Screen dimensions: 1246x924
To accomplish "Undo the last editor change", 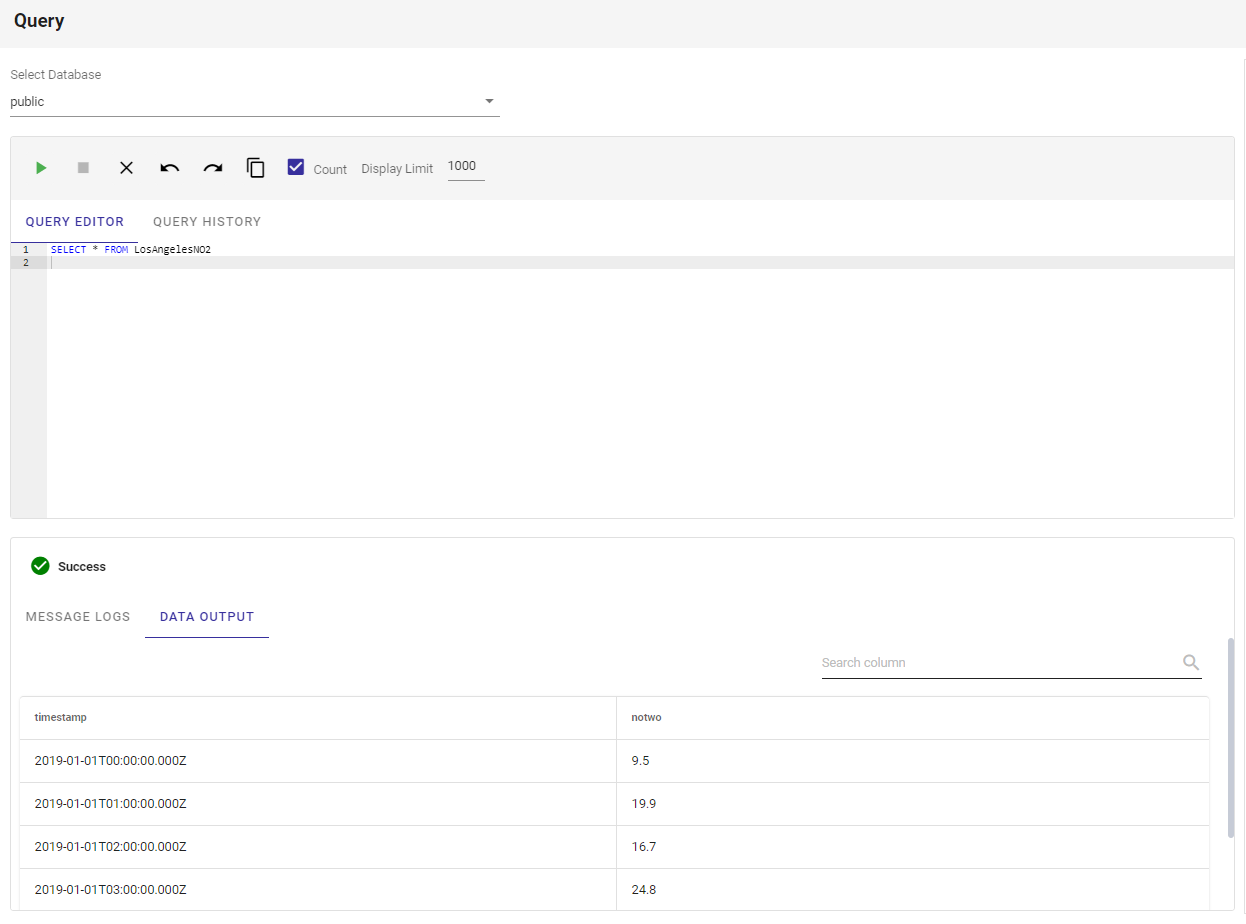I will click(170, 168).
